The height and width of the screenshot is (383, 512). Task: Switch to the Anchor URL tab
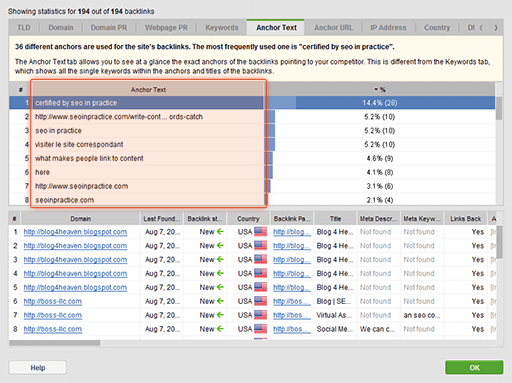[x=333, y=28]
